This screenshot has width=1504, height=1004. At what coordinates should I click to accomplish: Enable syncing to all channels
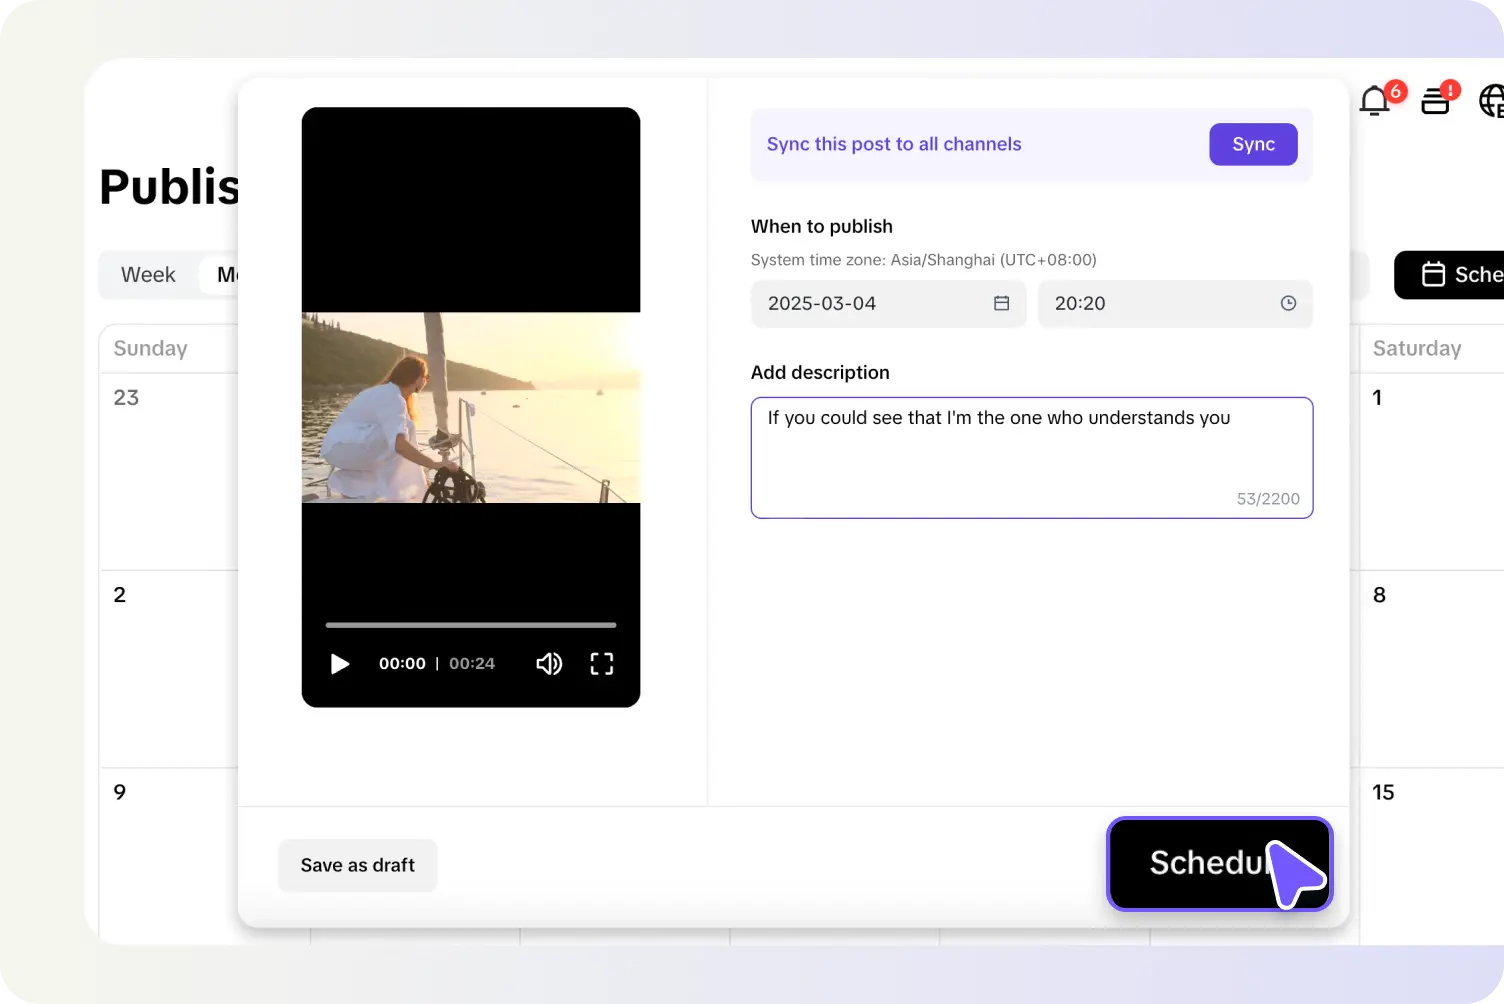[1253, 144]
